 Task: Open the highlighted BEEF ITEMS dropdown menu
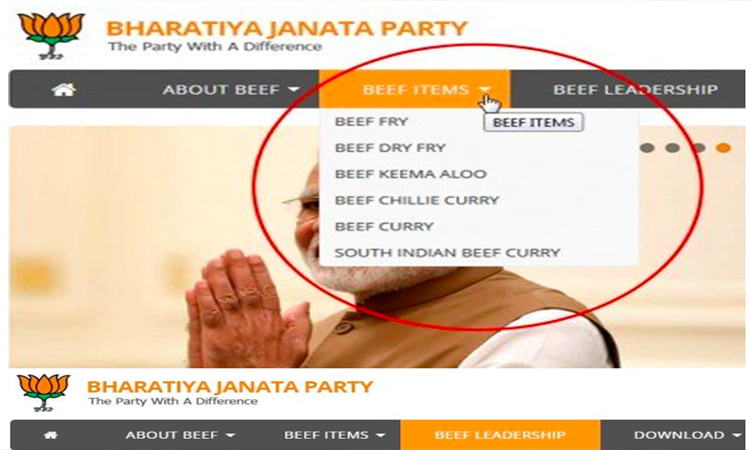[415, 89]
